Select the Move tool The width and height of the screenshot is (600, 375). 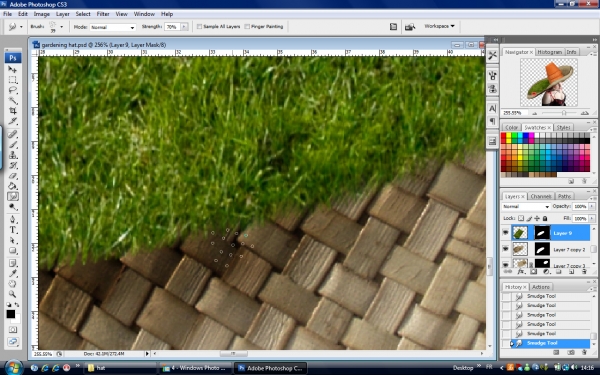(x=13, y=69)
